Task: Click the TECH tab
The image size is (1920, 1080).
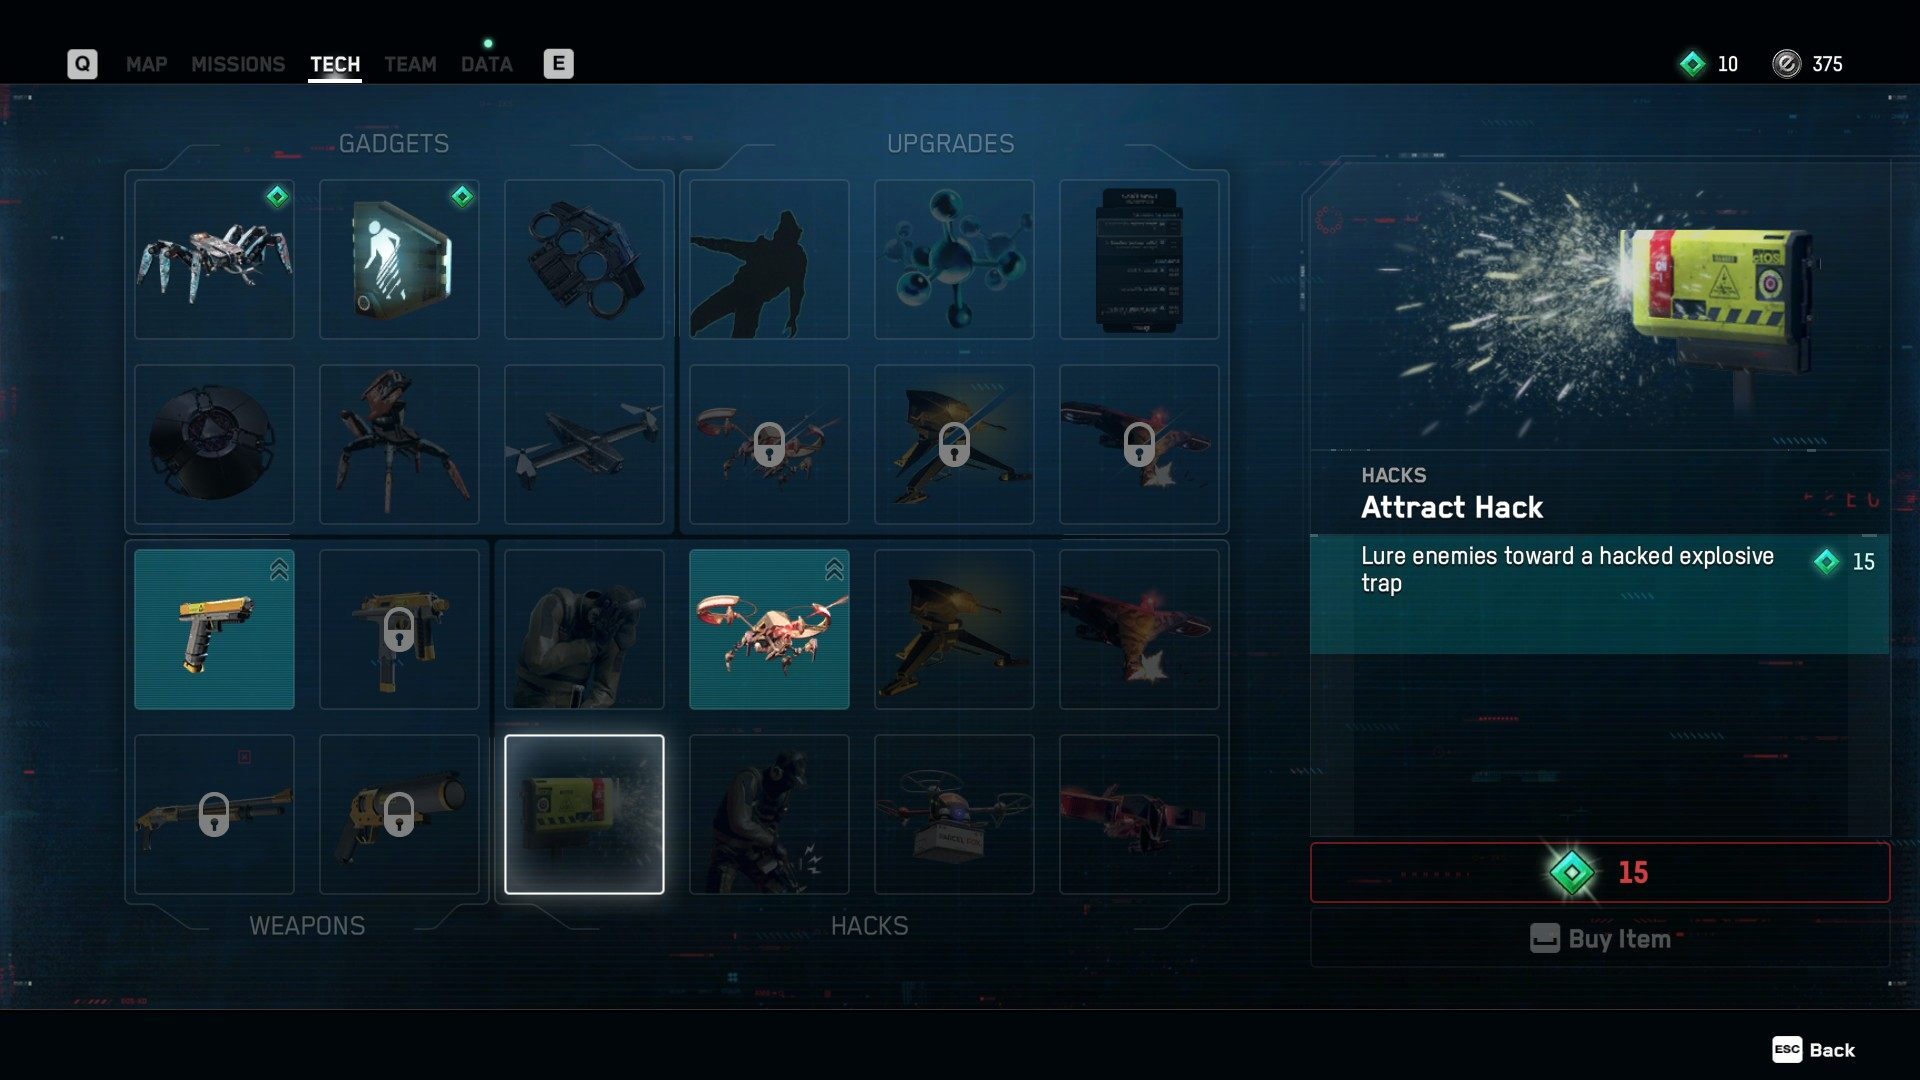Action: click(x=336, y=62)
